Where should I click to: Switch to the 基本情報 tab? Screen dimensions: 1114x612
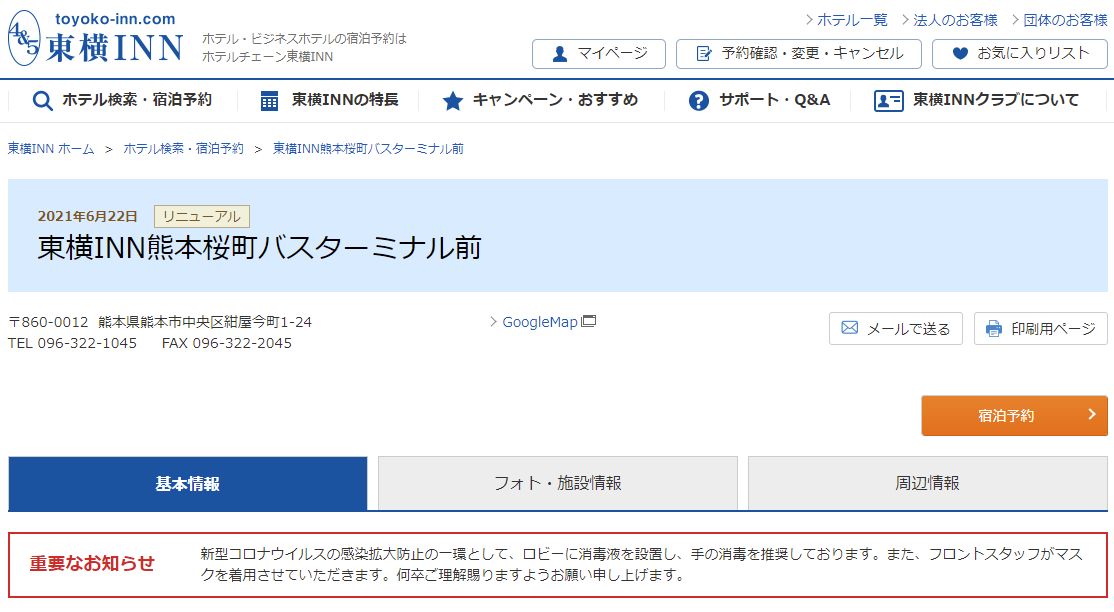[188, 483]
